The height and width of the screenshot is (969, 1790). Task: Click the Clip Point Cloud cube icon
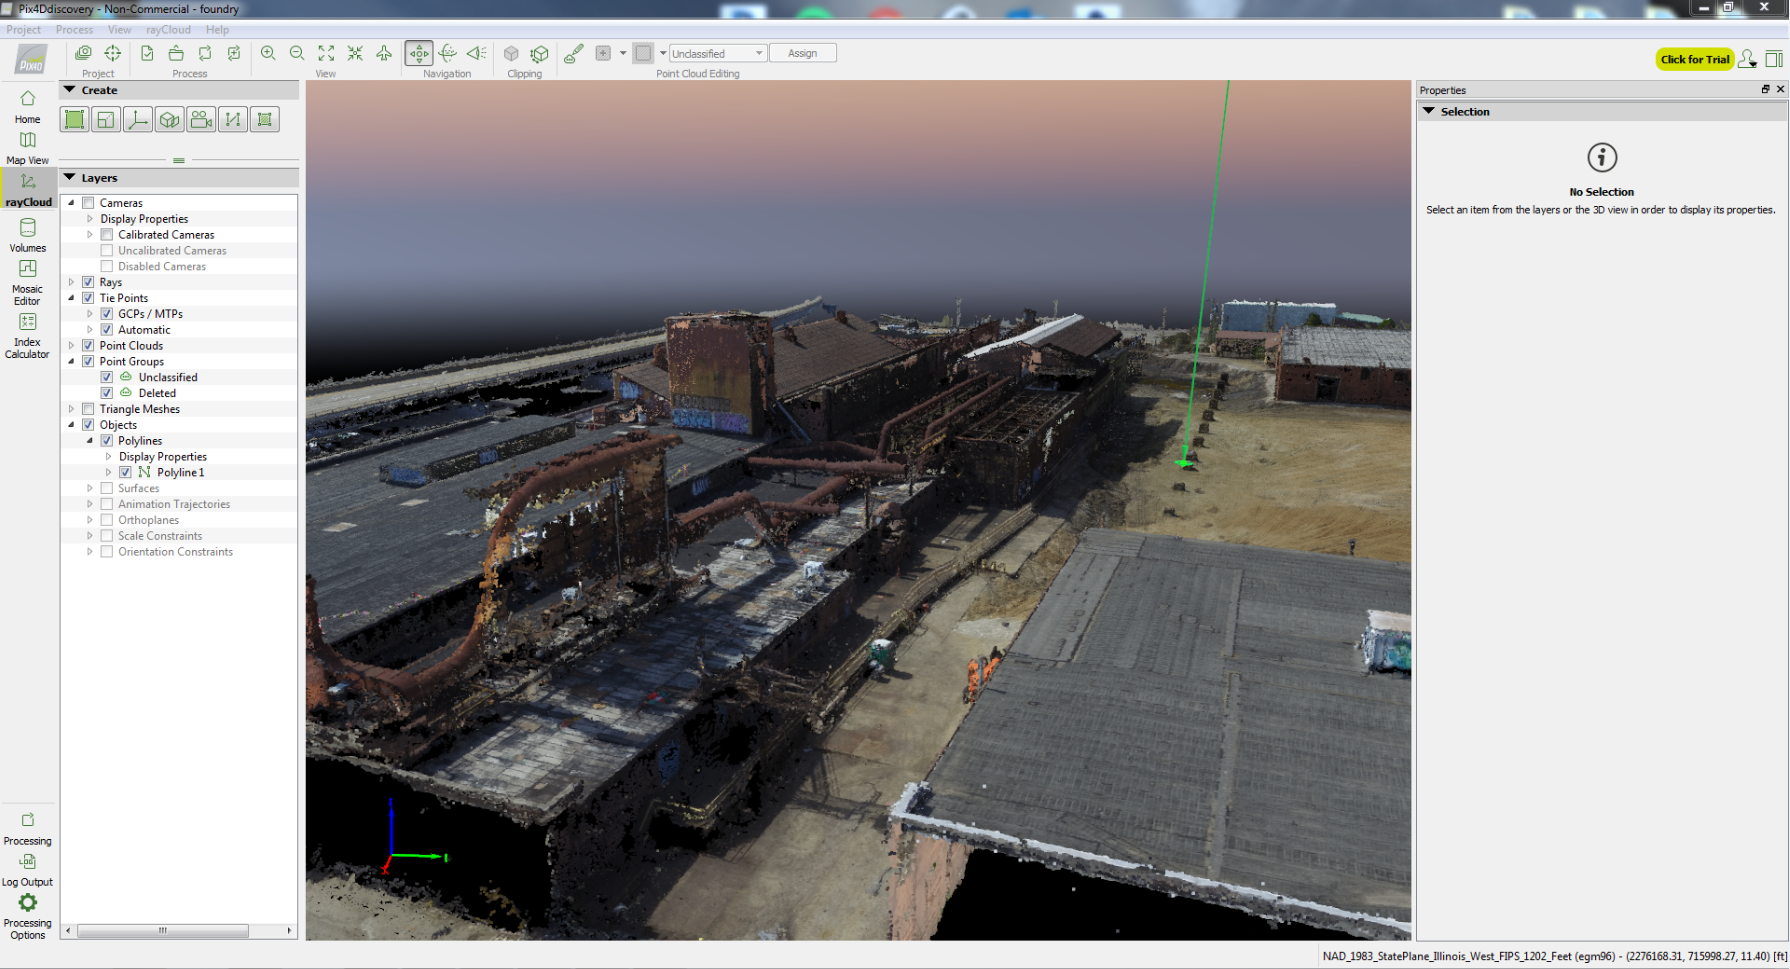(511, 53)
